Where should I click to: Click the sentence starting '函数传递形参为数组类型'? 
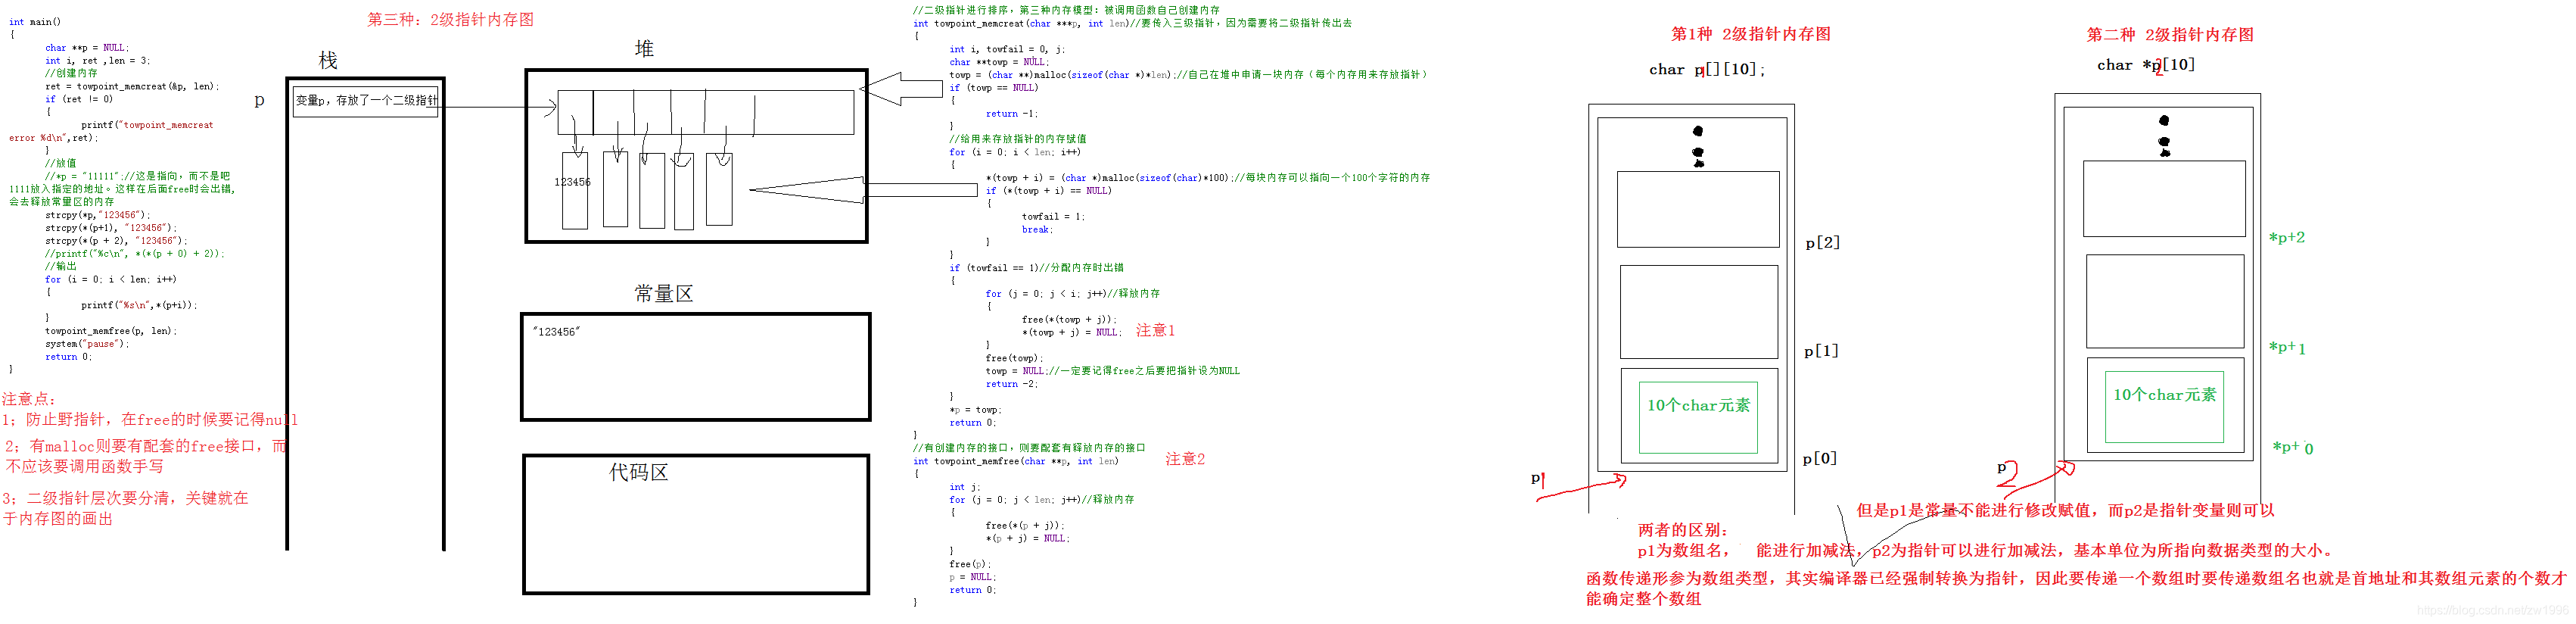coord(2076,589)
